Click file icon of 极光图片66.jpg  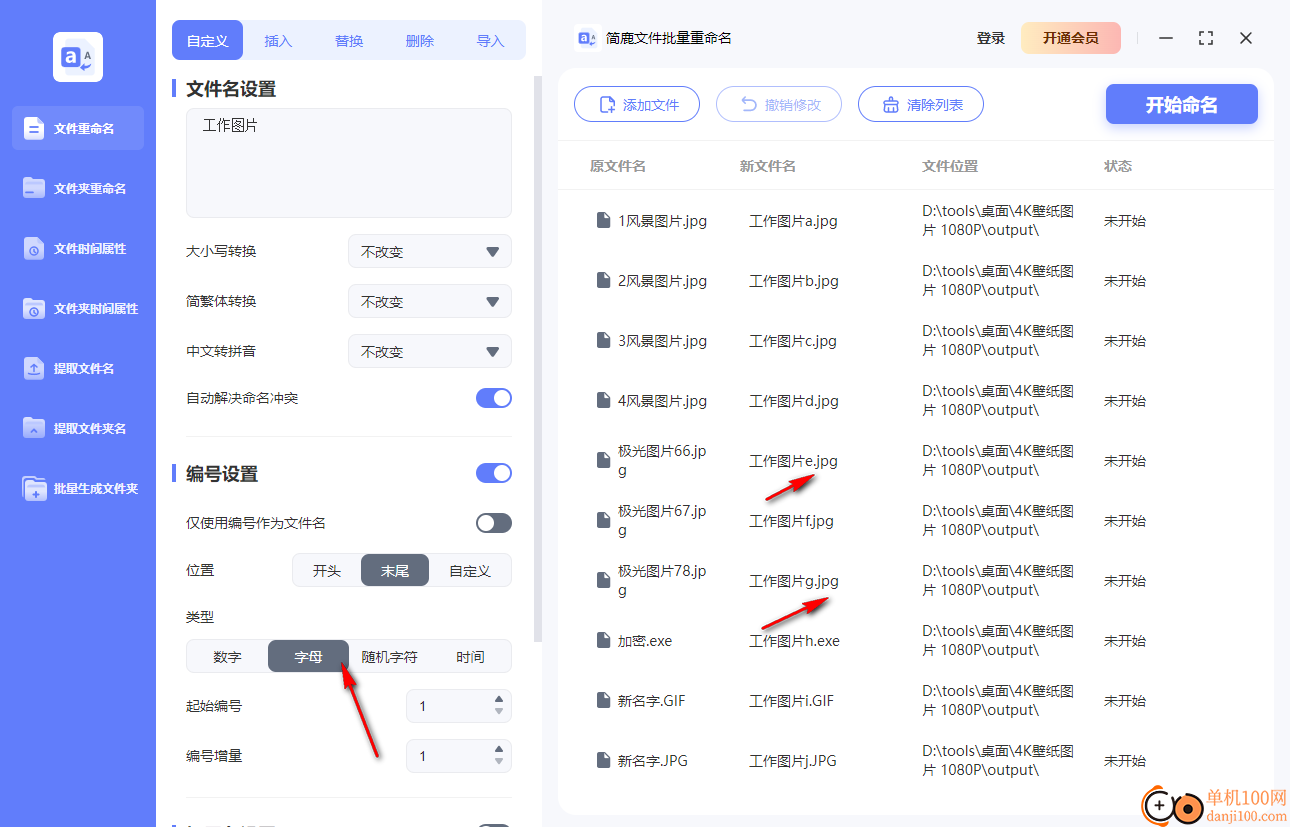pyautogui.click(x=603, y=460)
